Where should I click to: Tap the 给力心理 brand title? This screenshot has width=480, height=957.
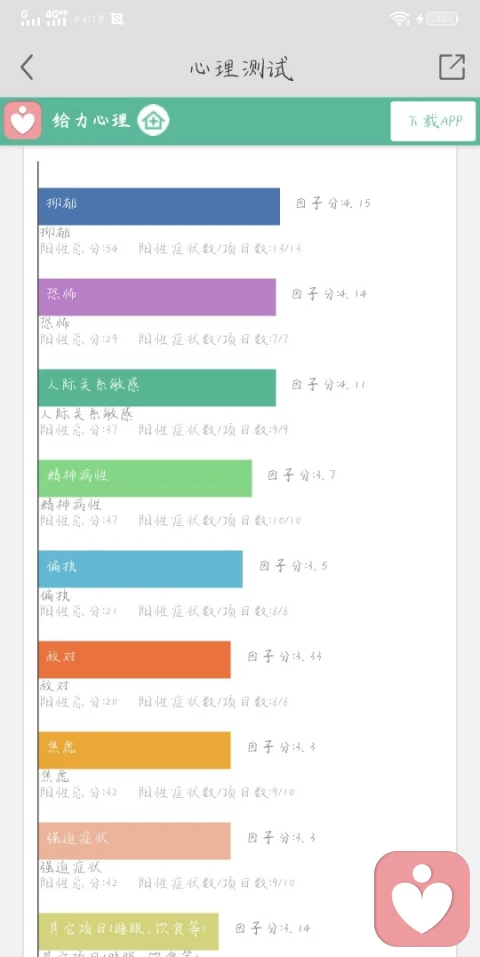point(92,120)
